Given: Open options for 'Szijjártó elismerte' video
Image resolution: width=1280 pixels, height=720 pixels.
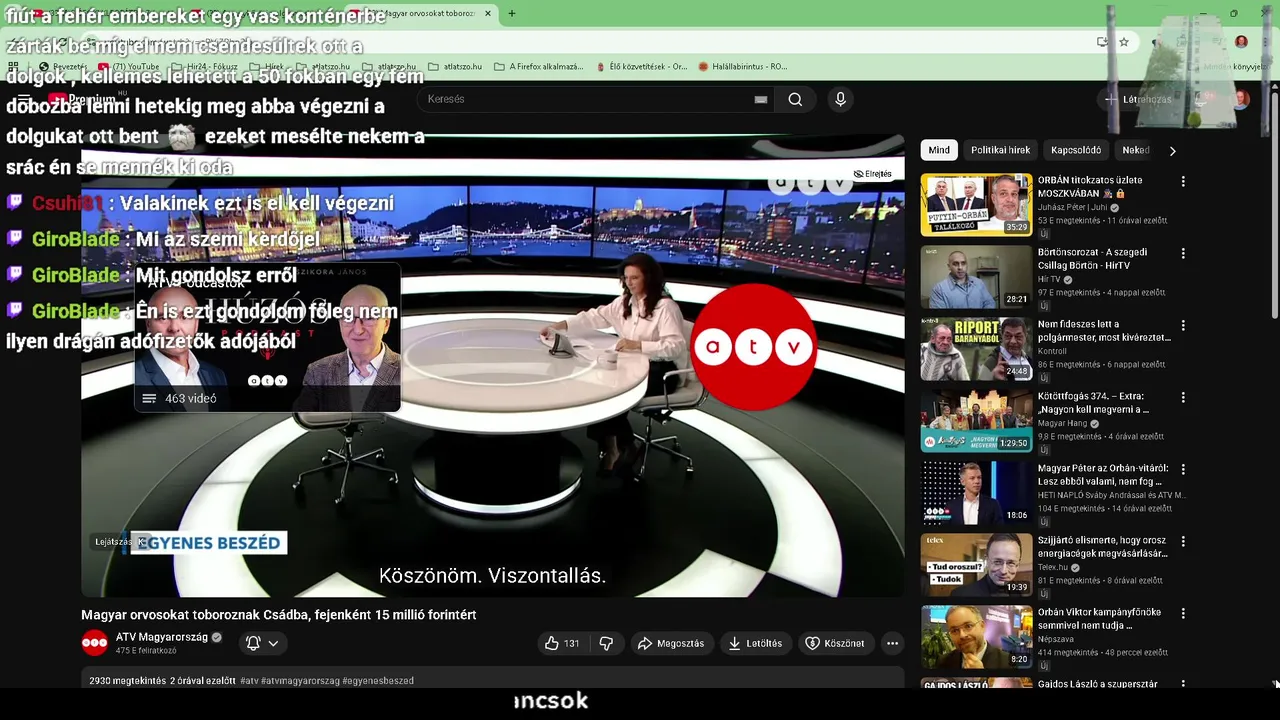Looking at the screenshot, I should click(1183, 542).
